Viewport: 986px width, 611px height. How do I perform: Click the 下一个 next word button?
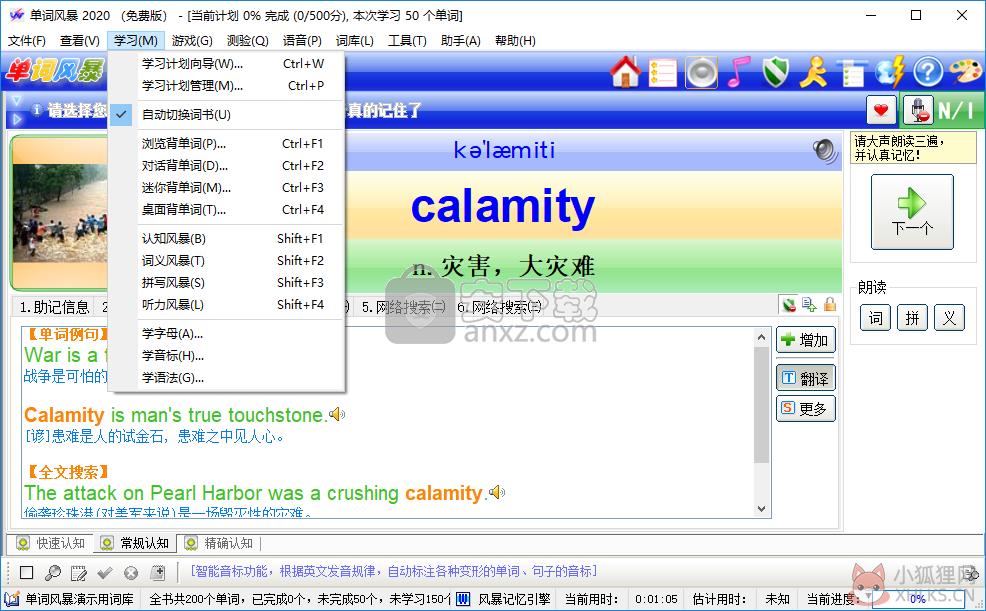(912, 212)
